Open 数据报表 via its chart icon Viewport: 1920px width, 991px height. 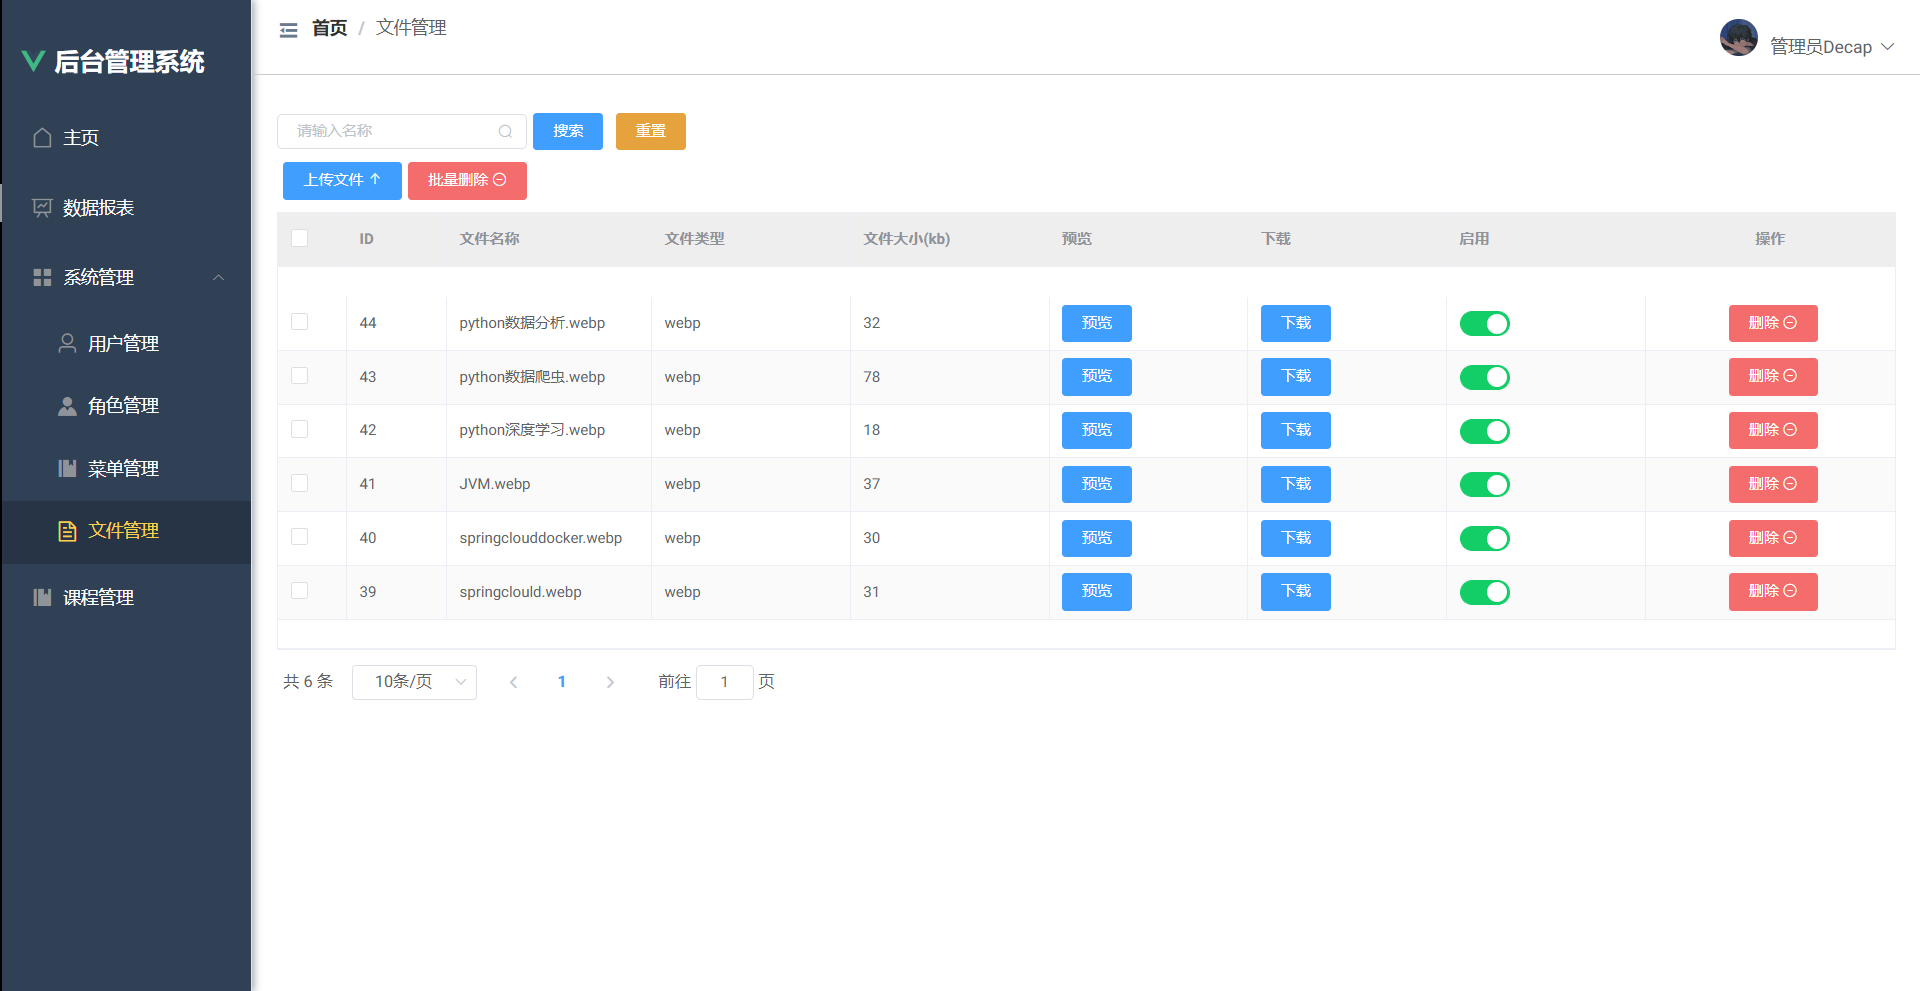pos(41,207)
